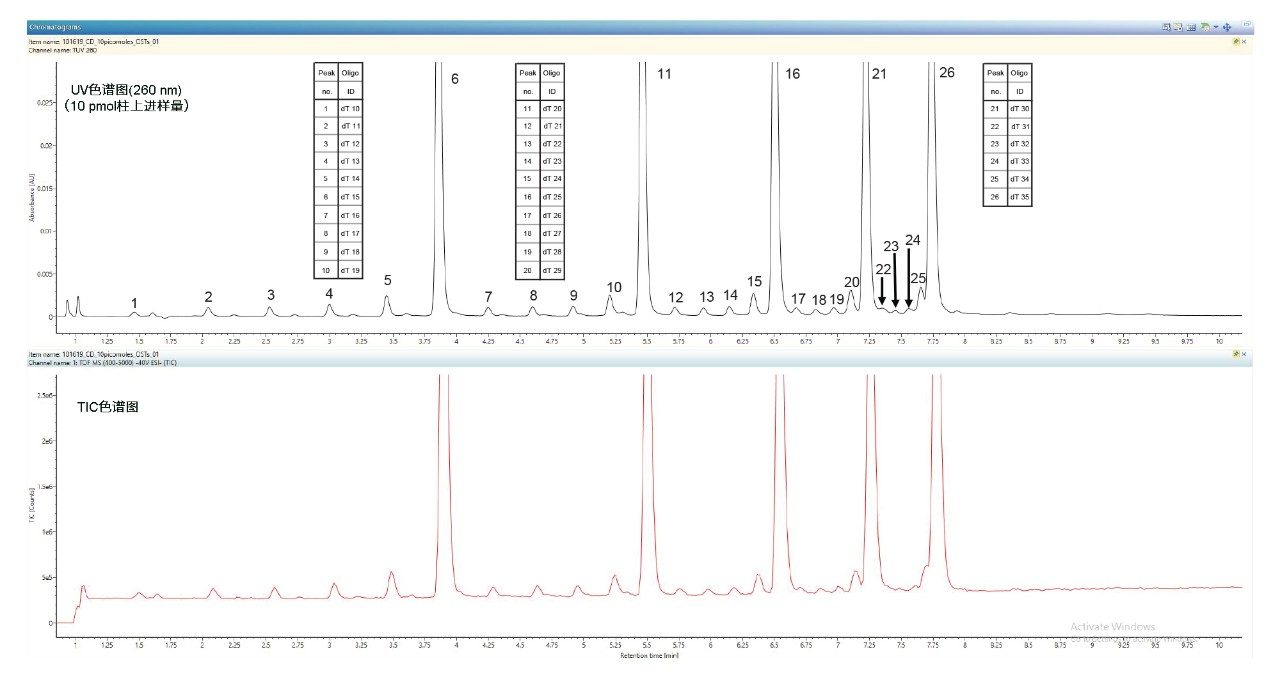
Task: Click the second icon in the Chromatograms toolbar
Action: tap(1179, 27)
